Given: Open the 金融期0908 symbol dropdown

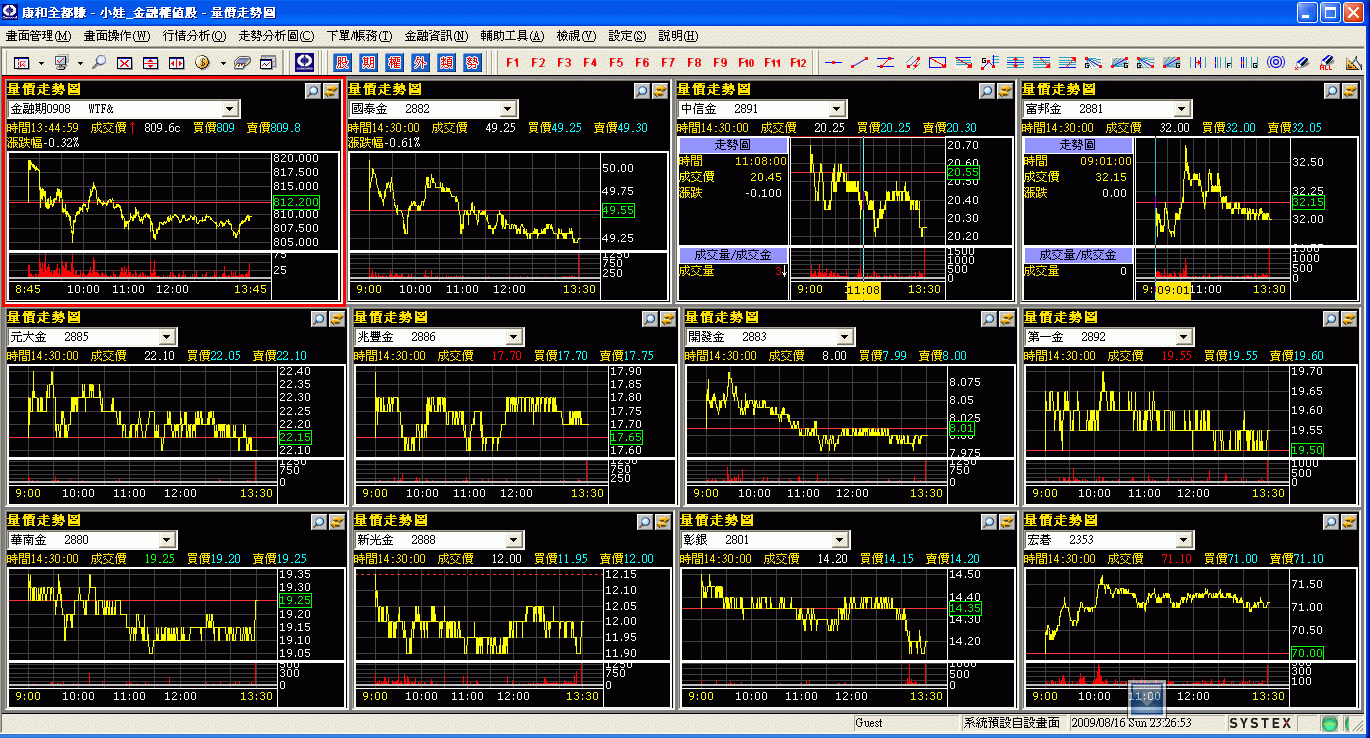Looking at the screenshot, I should pyautogui.click(x=230, y=108).
